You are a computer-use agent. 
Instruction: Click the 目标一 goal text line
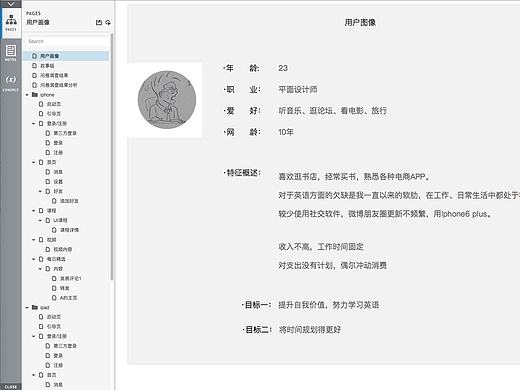coord(328,305)
